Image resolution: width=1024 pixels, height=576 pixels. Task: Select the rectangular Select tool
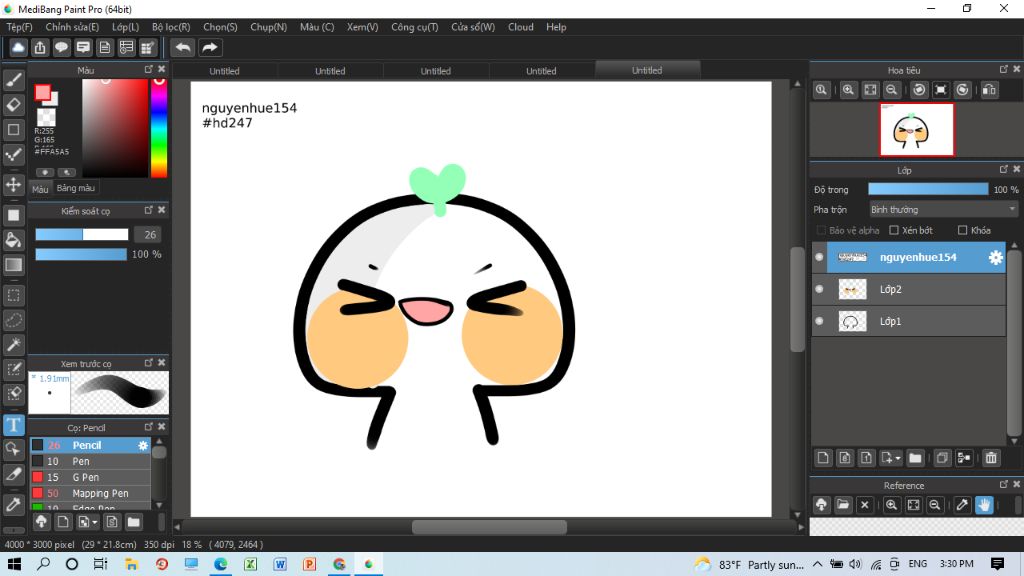click(x=14, y=295)
